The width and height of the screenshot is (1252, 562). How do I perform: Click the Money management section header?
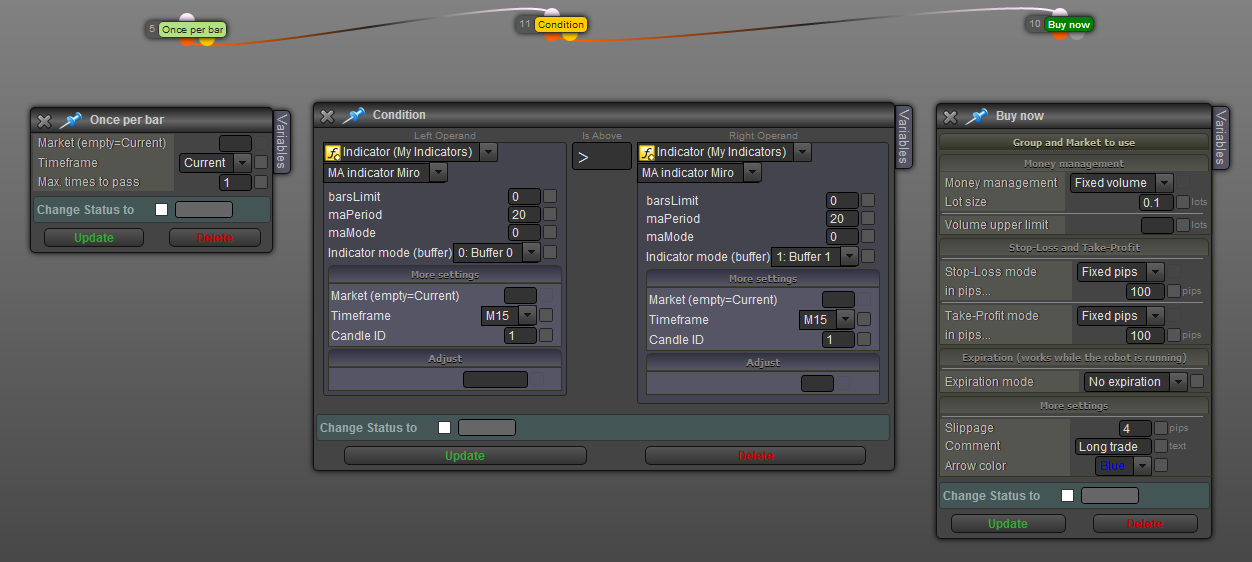[1074, 163]
